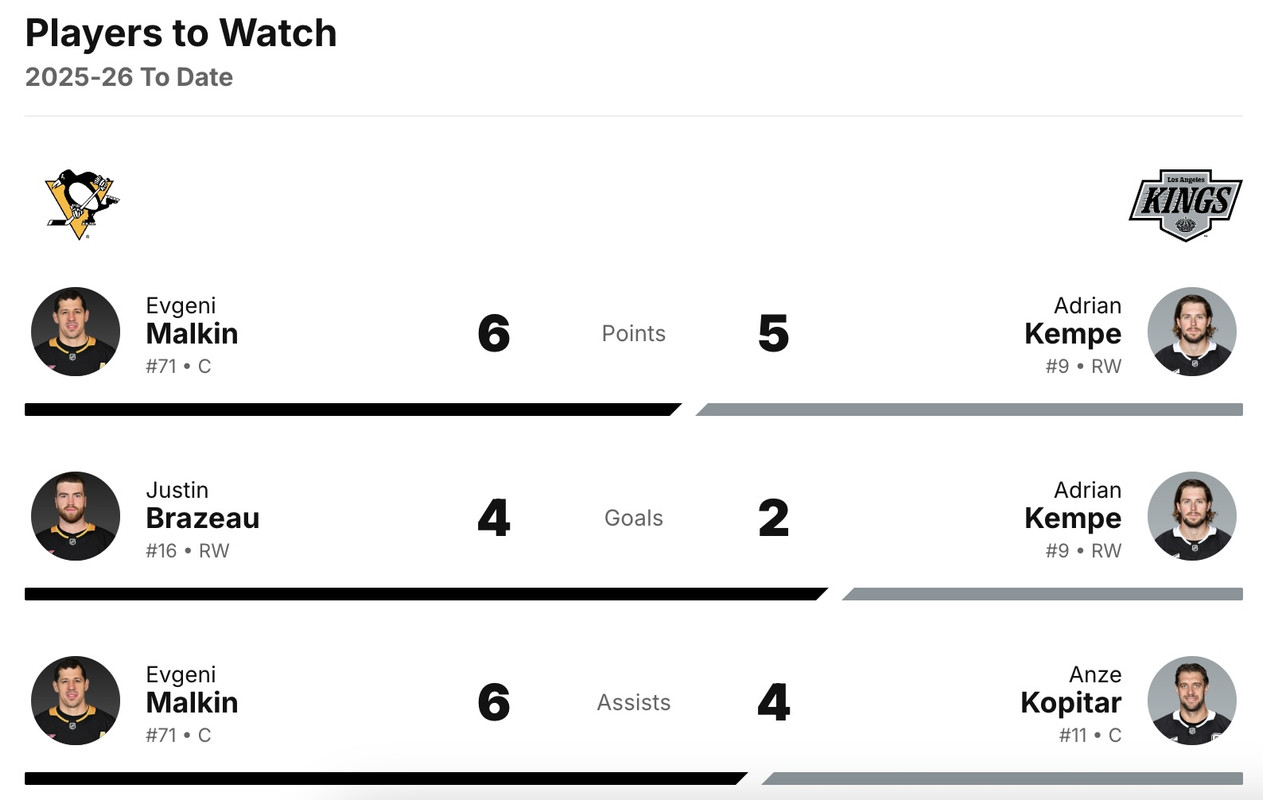Select Kempe's headshot in the Goals row

pyautogui.click(x=1191, y=516)
